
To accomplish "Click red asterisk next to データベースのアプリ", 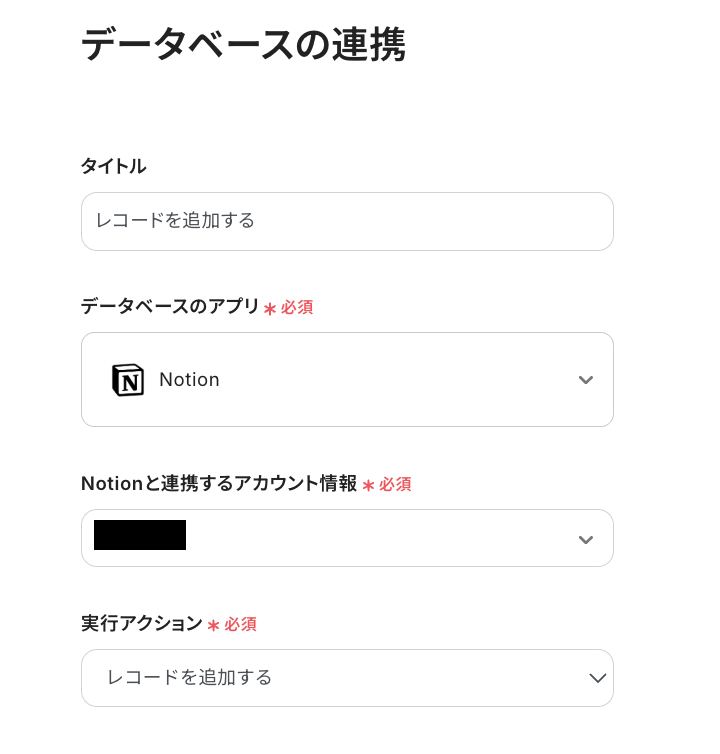I will point(270,309).
